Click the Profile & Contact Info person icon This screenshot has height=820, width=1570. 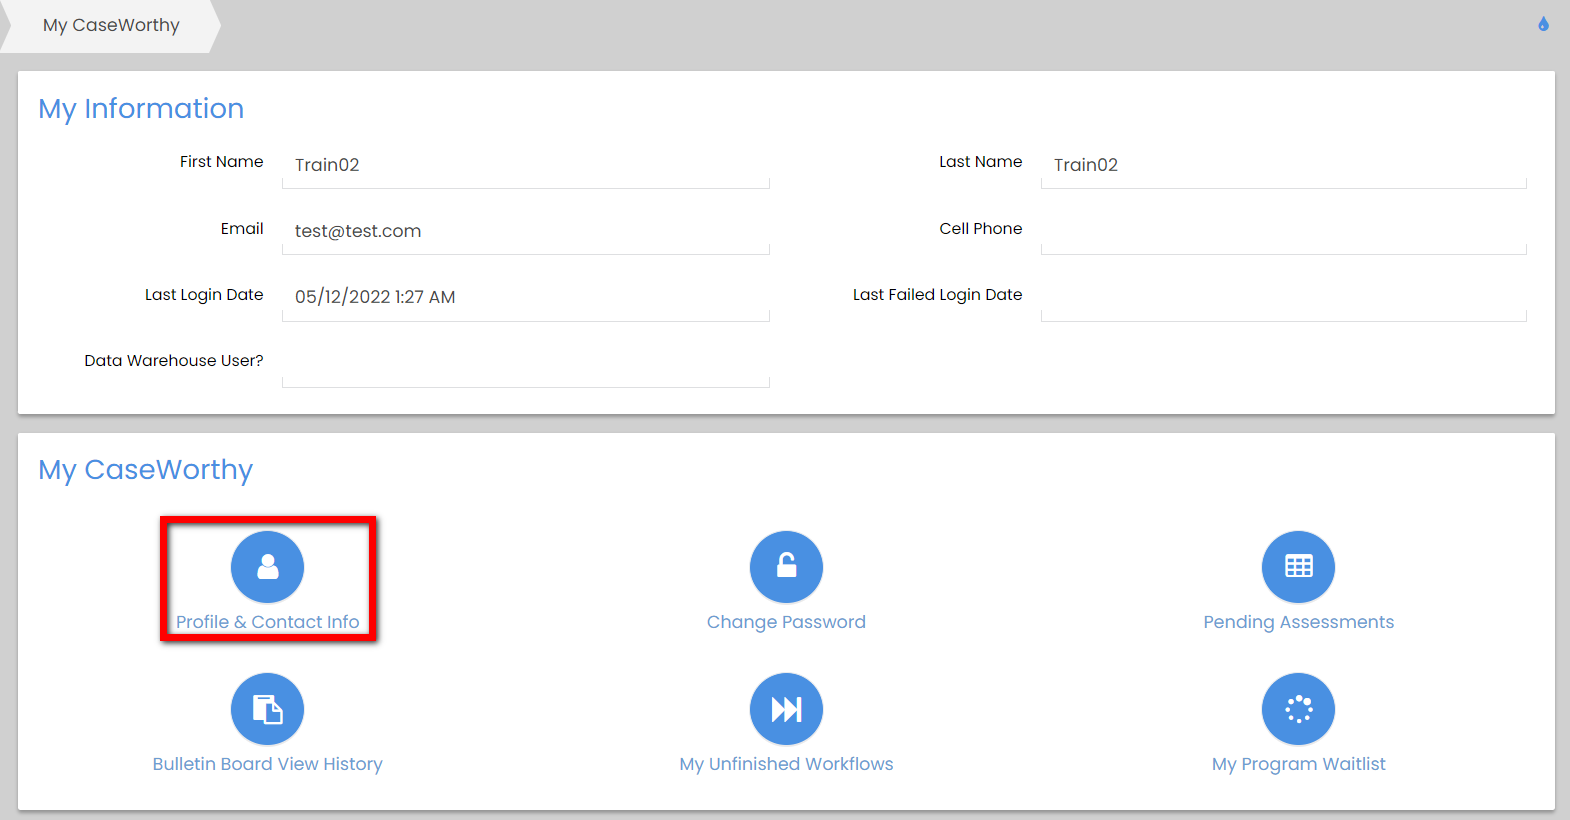pyautogui.click(x=267, y=567)
